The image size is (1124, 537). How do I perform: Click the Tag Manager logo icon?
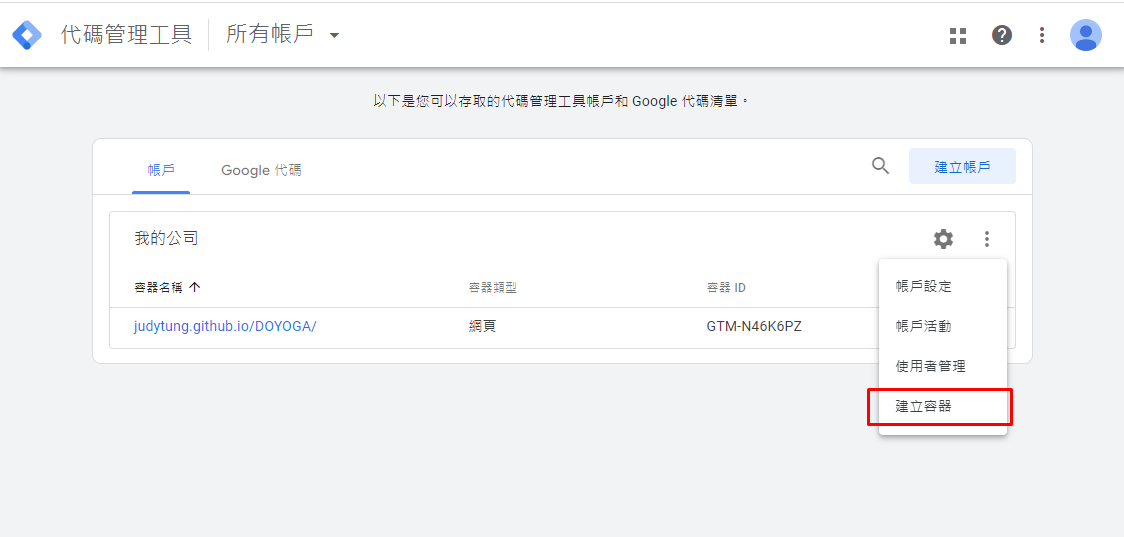[x=27, y=35]
